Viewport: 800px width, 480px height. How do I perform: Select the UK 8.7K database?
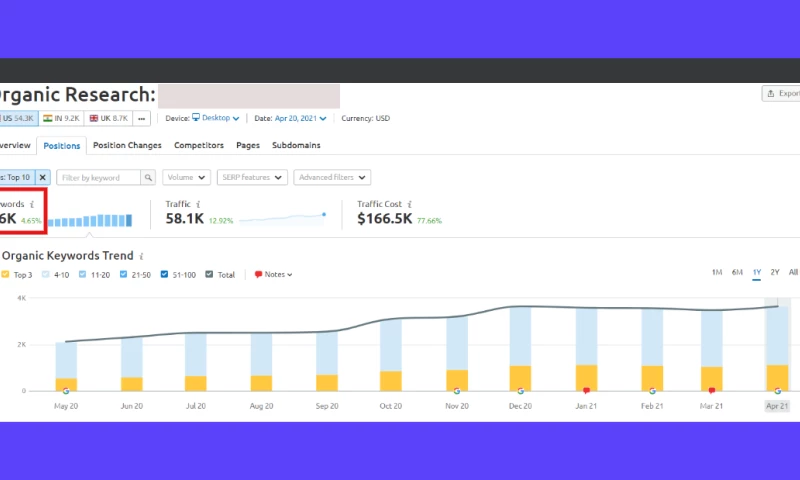[109, 118]
